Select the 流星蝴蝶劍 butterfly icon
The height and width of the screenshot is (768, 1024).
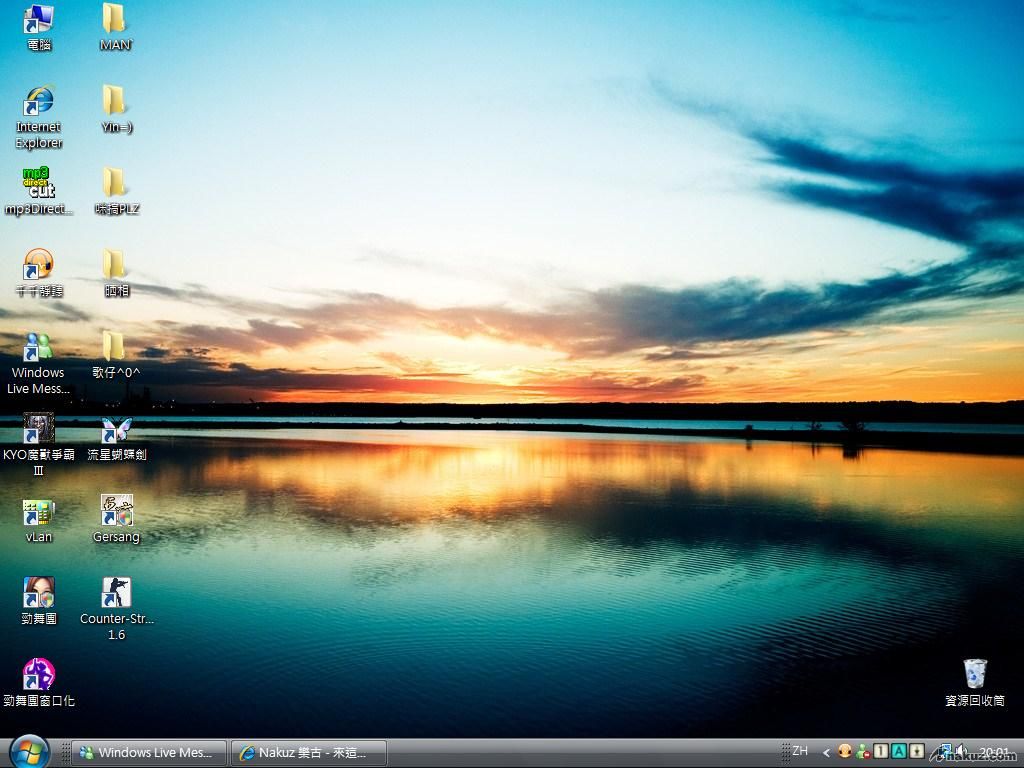pyautogui.click(x=116, y=430)
